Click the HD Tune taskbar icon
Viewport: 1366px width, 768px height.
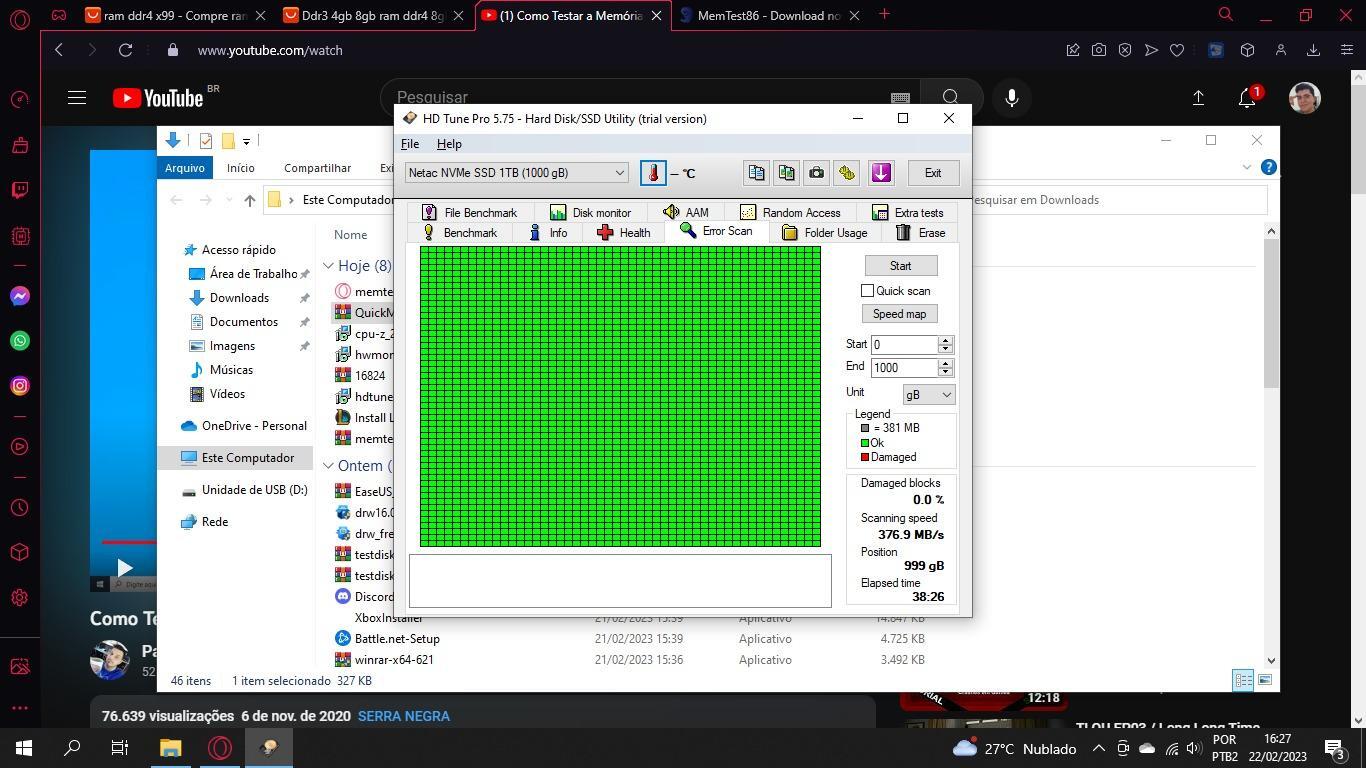click(x=268, y=747)
